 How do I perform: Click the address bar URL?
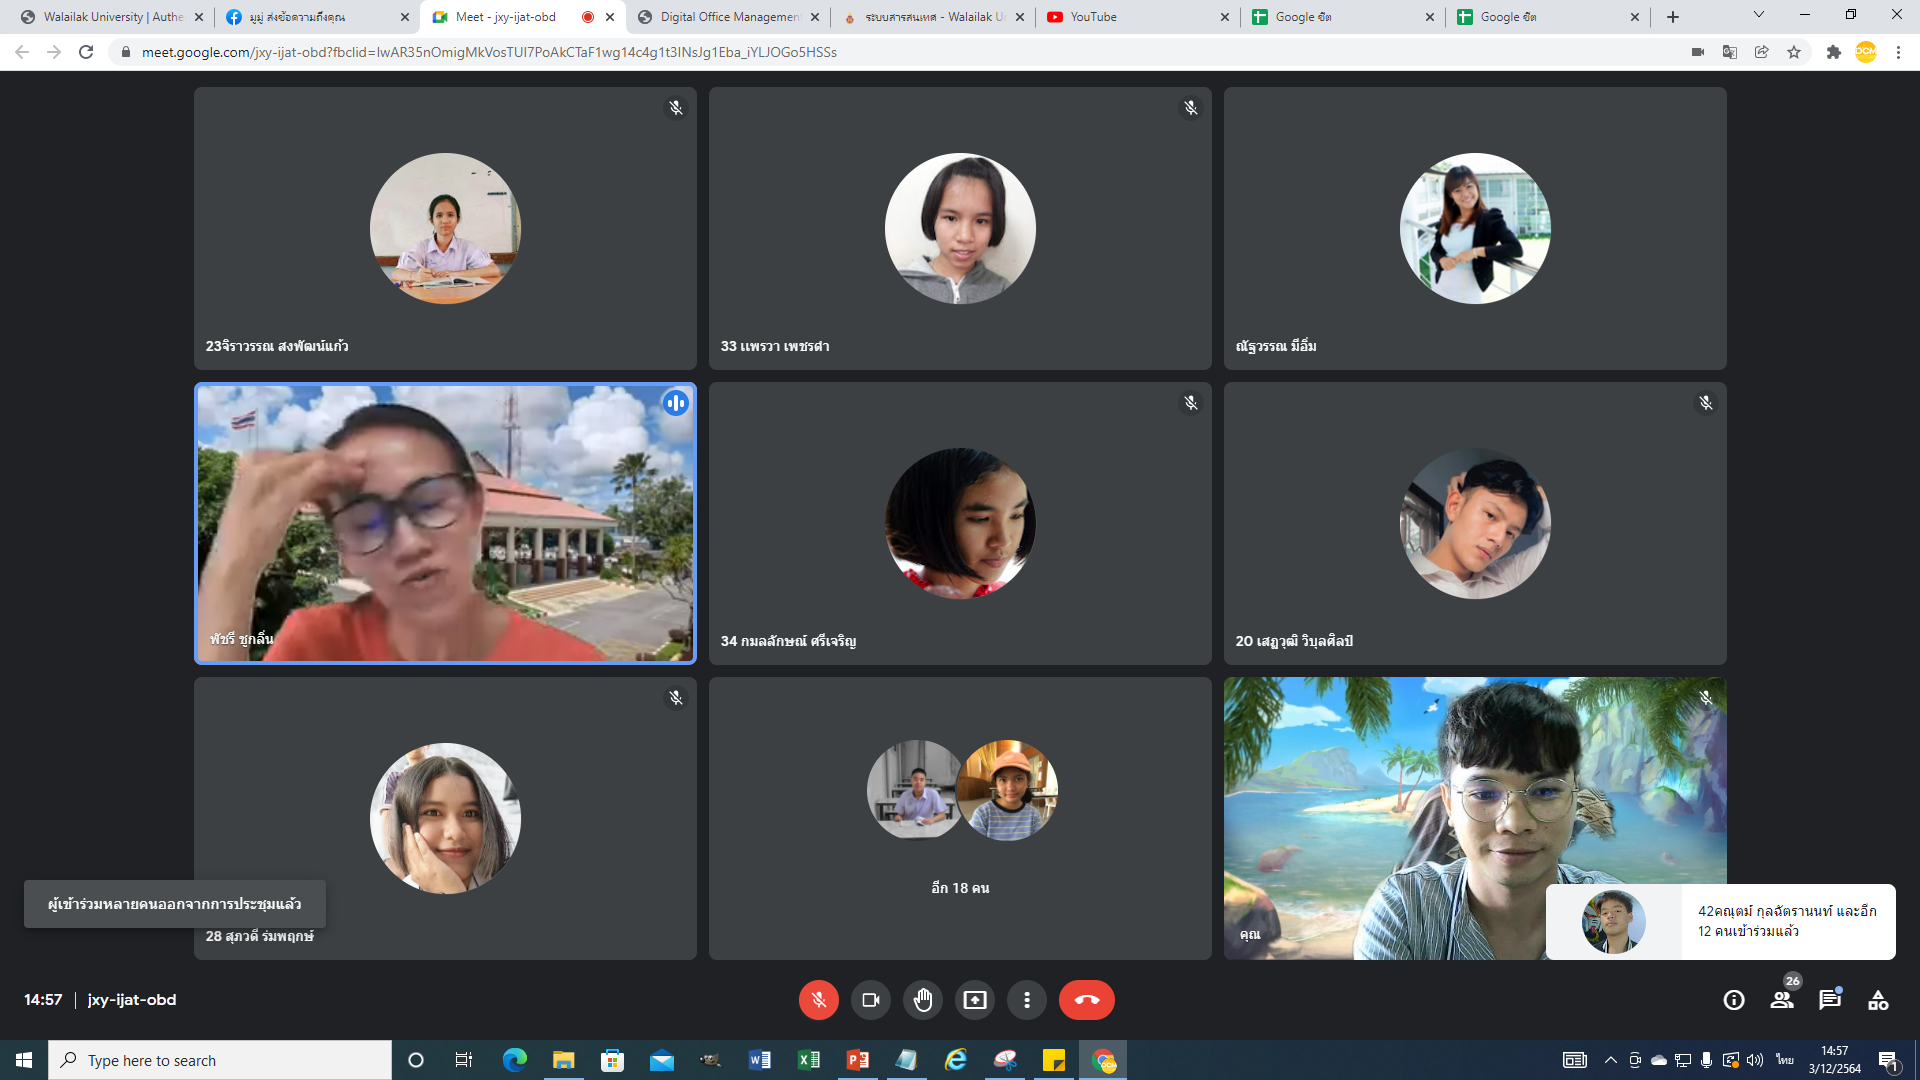click(x=489, y=52)
